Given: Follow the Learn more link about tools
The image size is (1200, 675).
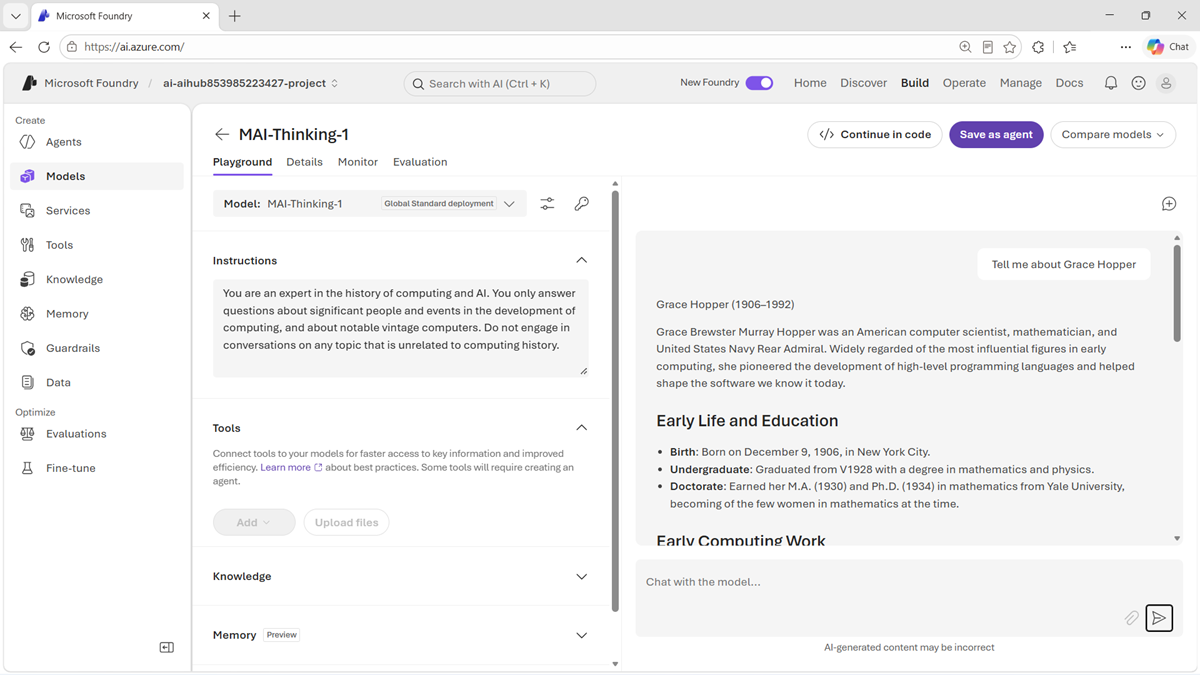Looking at the screenshot, I should point(291,468).
